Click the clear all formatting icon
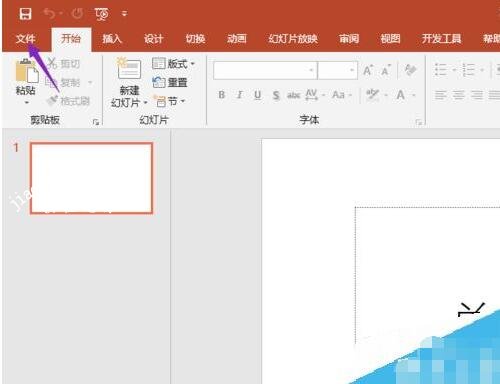This screenshot has height=384, width=500. [410, 70]
